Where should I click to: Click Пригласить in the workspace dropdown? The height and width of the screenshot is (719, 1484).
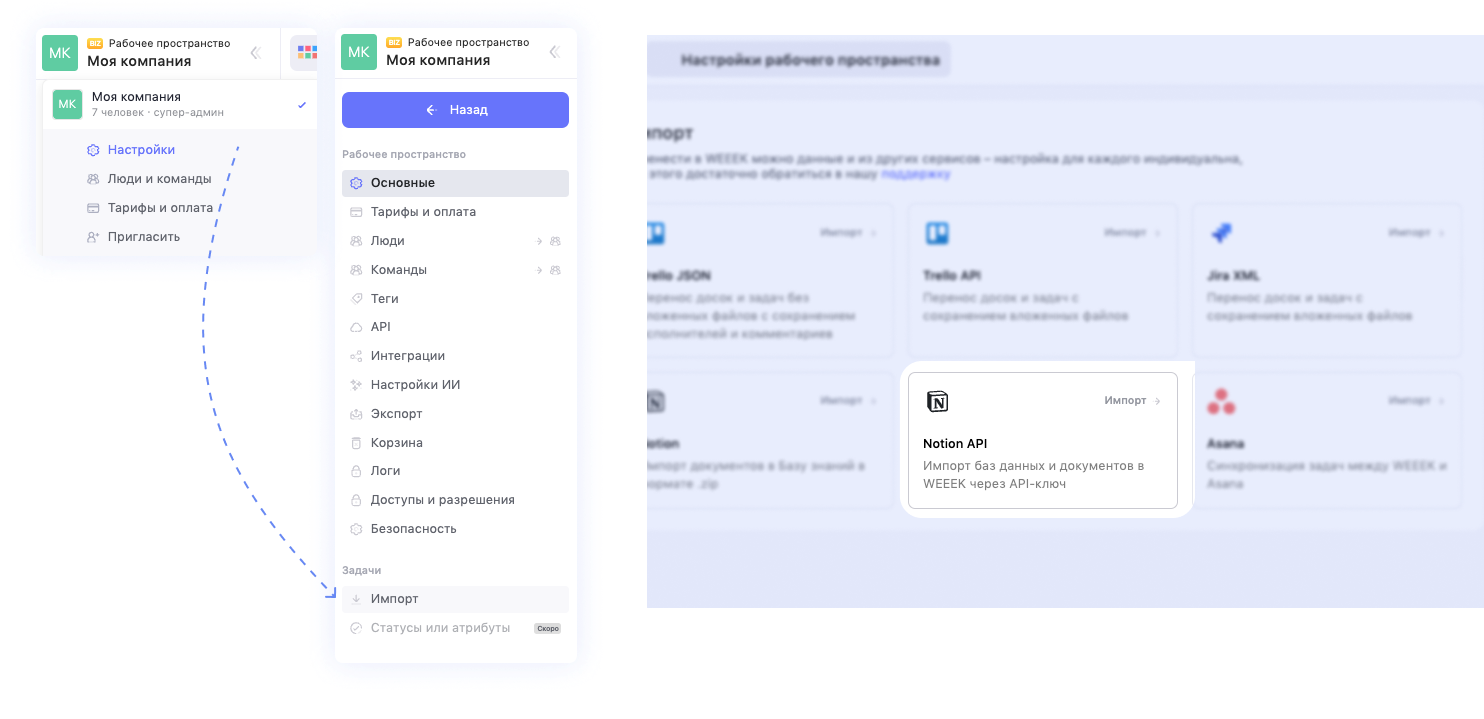(144, 237)
